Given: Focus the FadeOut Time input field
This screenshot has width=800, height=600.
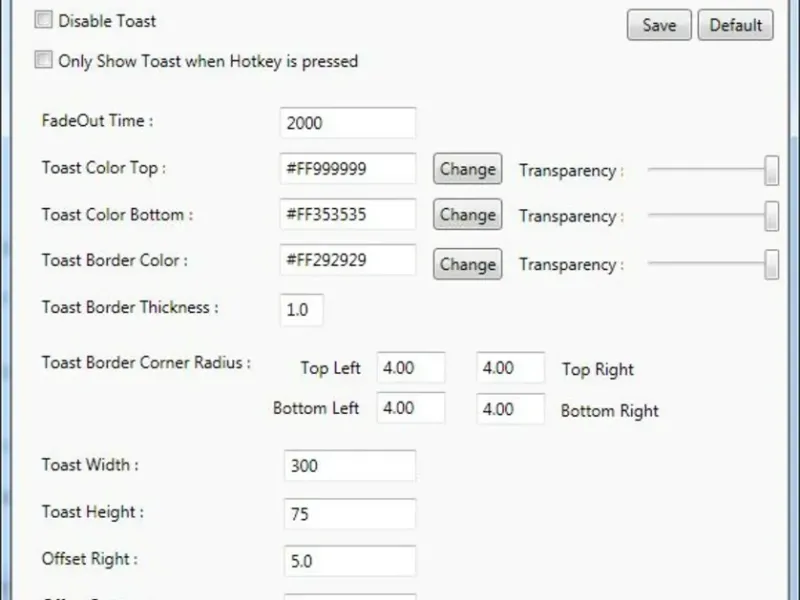Looking at the screenshot, I should (x=347, y=123).
